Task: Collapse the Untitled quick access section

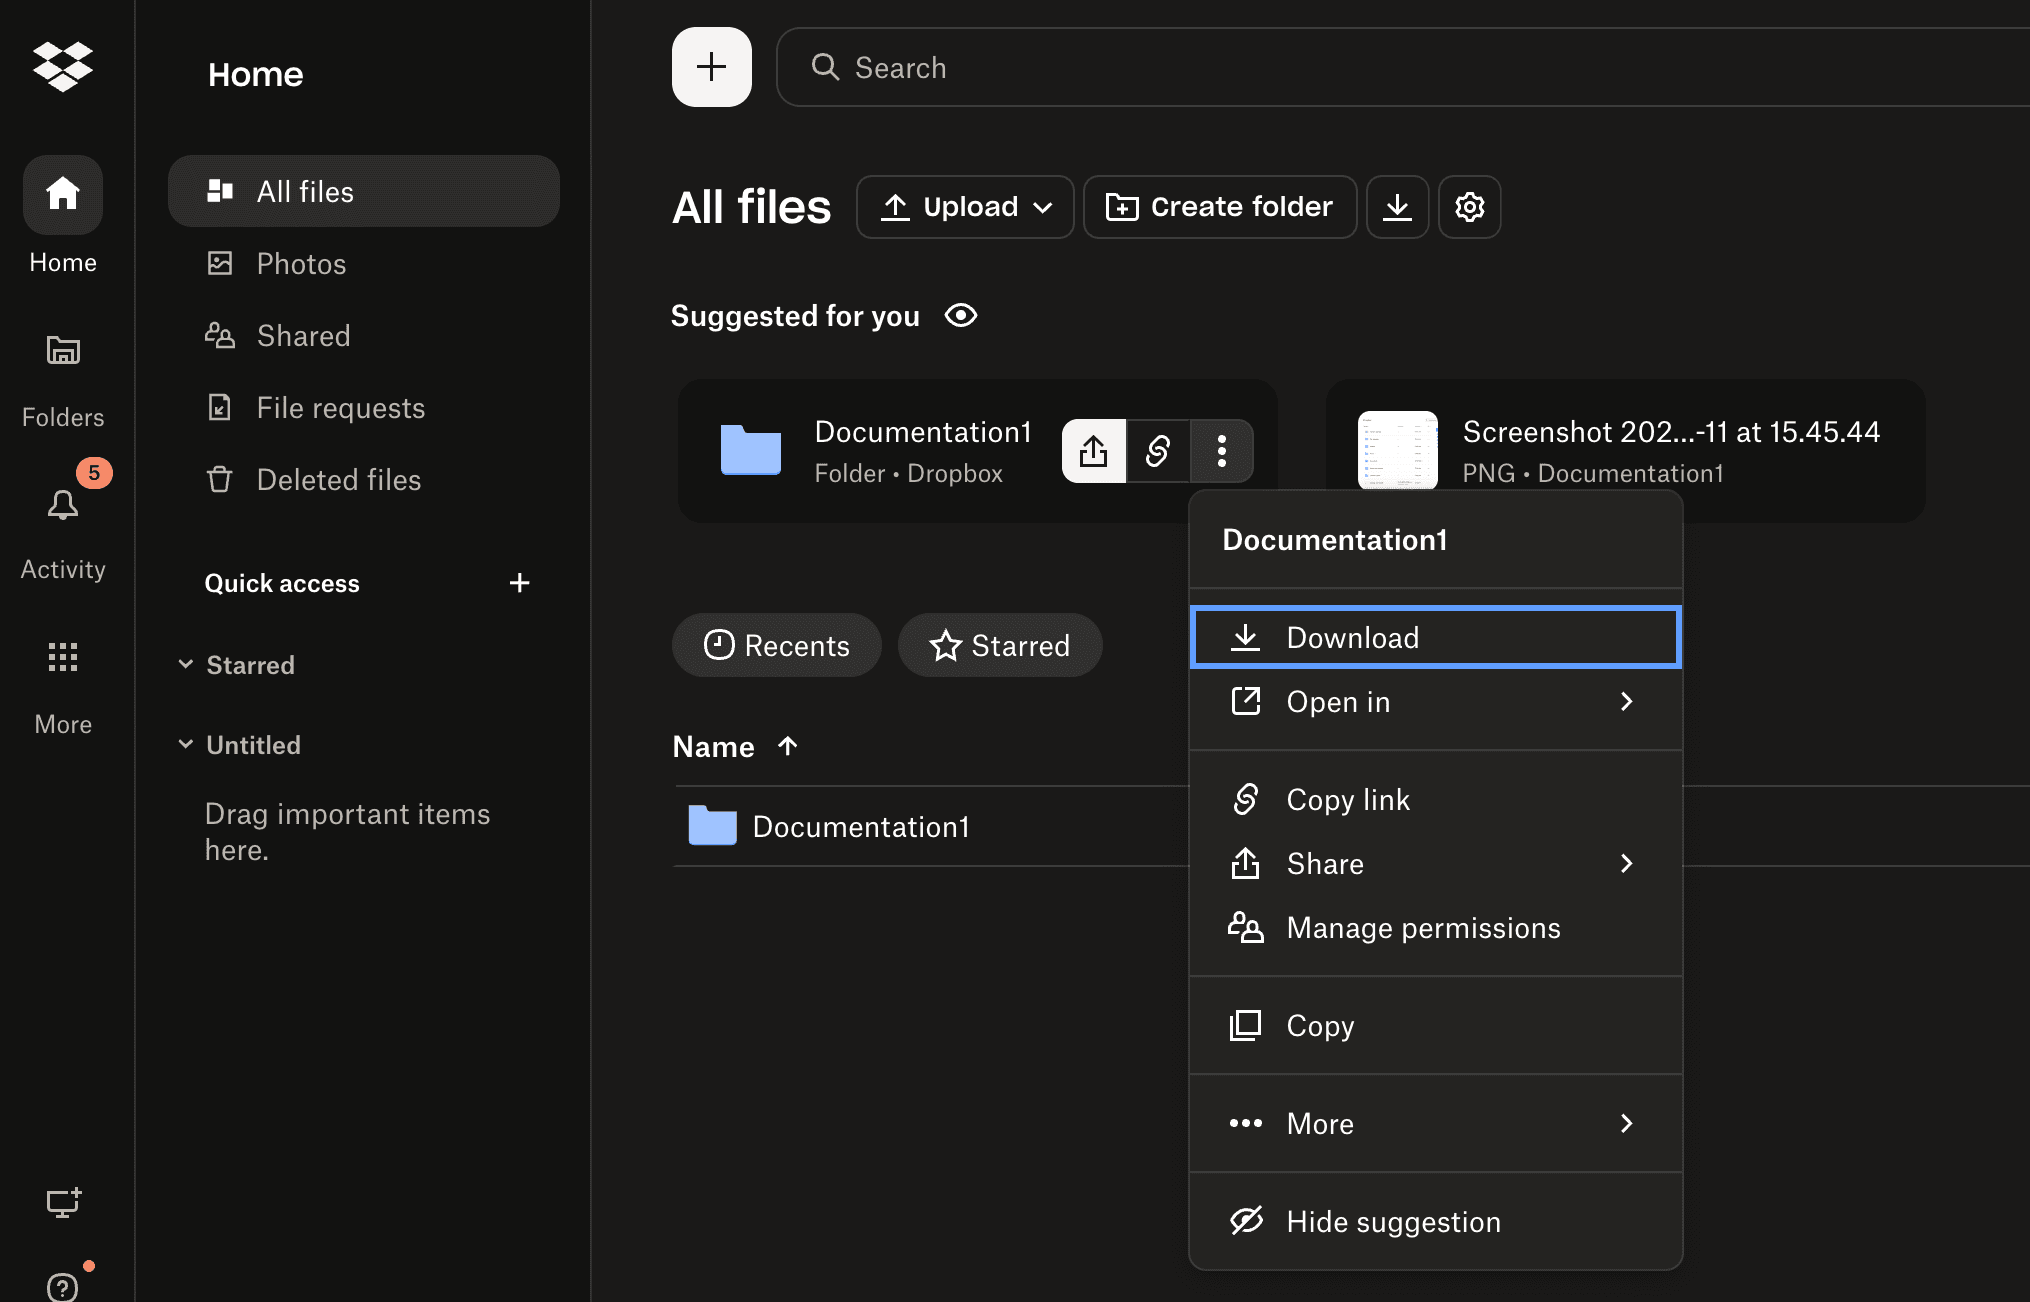Action: point(186,744)
